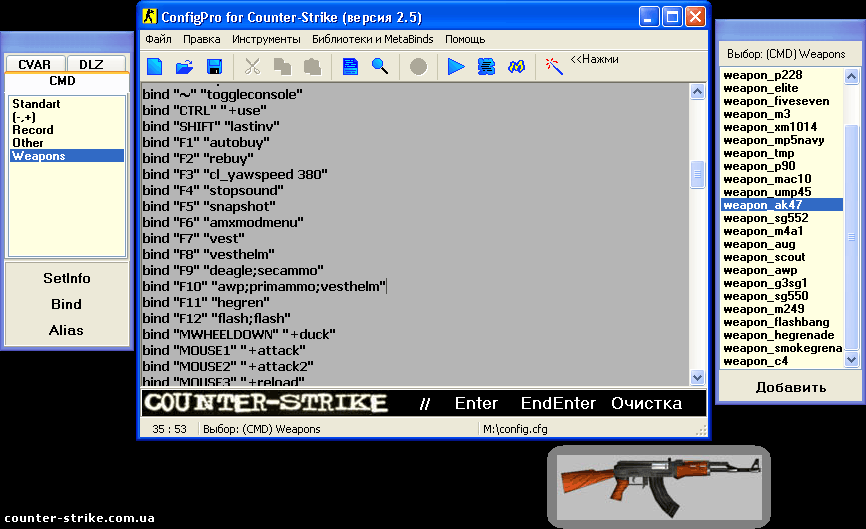Screen dimensions: 866x529
Task: Select weapon_flashbang in the list
Action: click(x=781, y=322)
